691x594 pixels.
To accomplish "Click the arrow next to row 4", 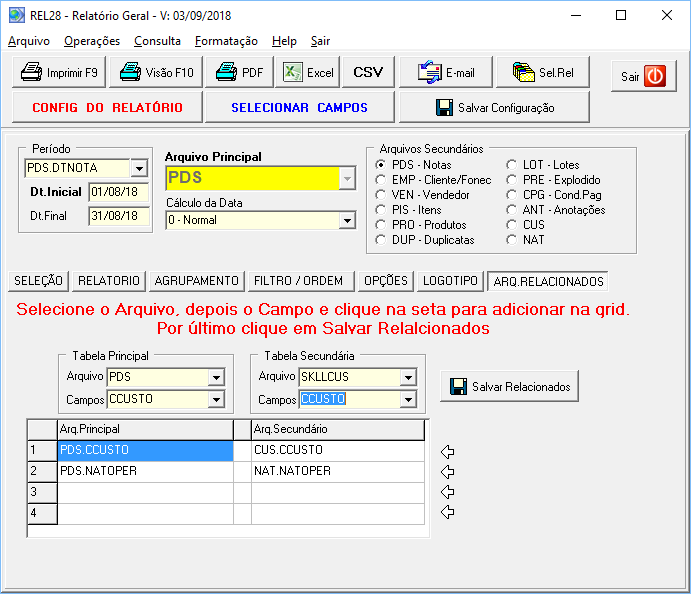I will point(447,512).
